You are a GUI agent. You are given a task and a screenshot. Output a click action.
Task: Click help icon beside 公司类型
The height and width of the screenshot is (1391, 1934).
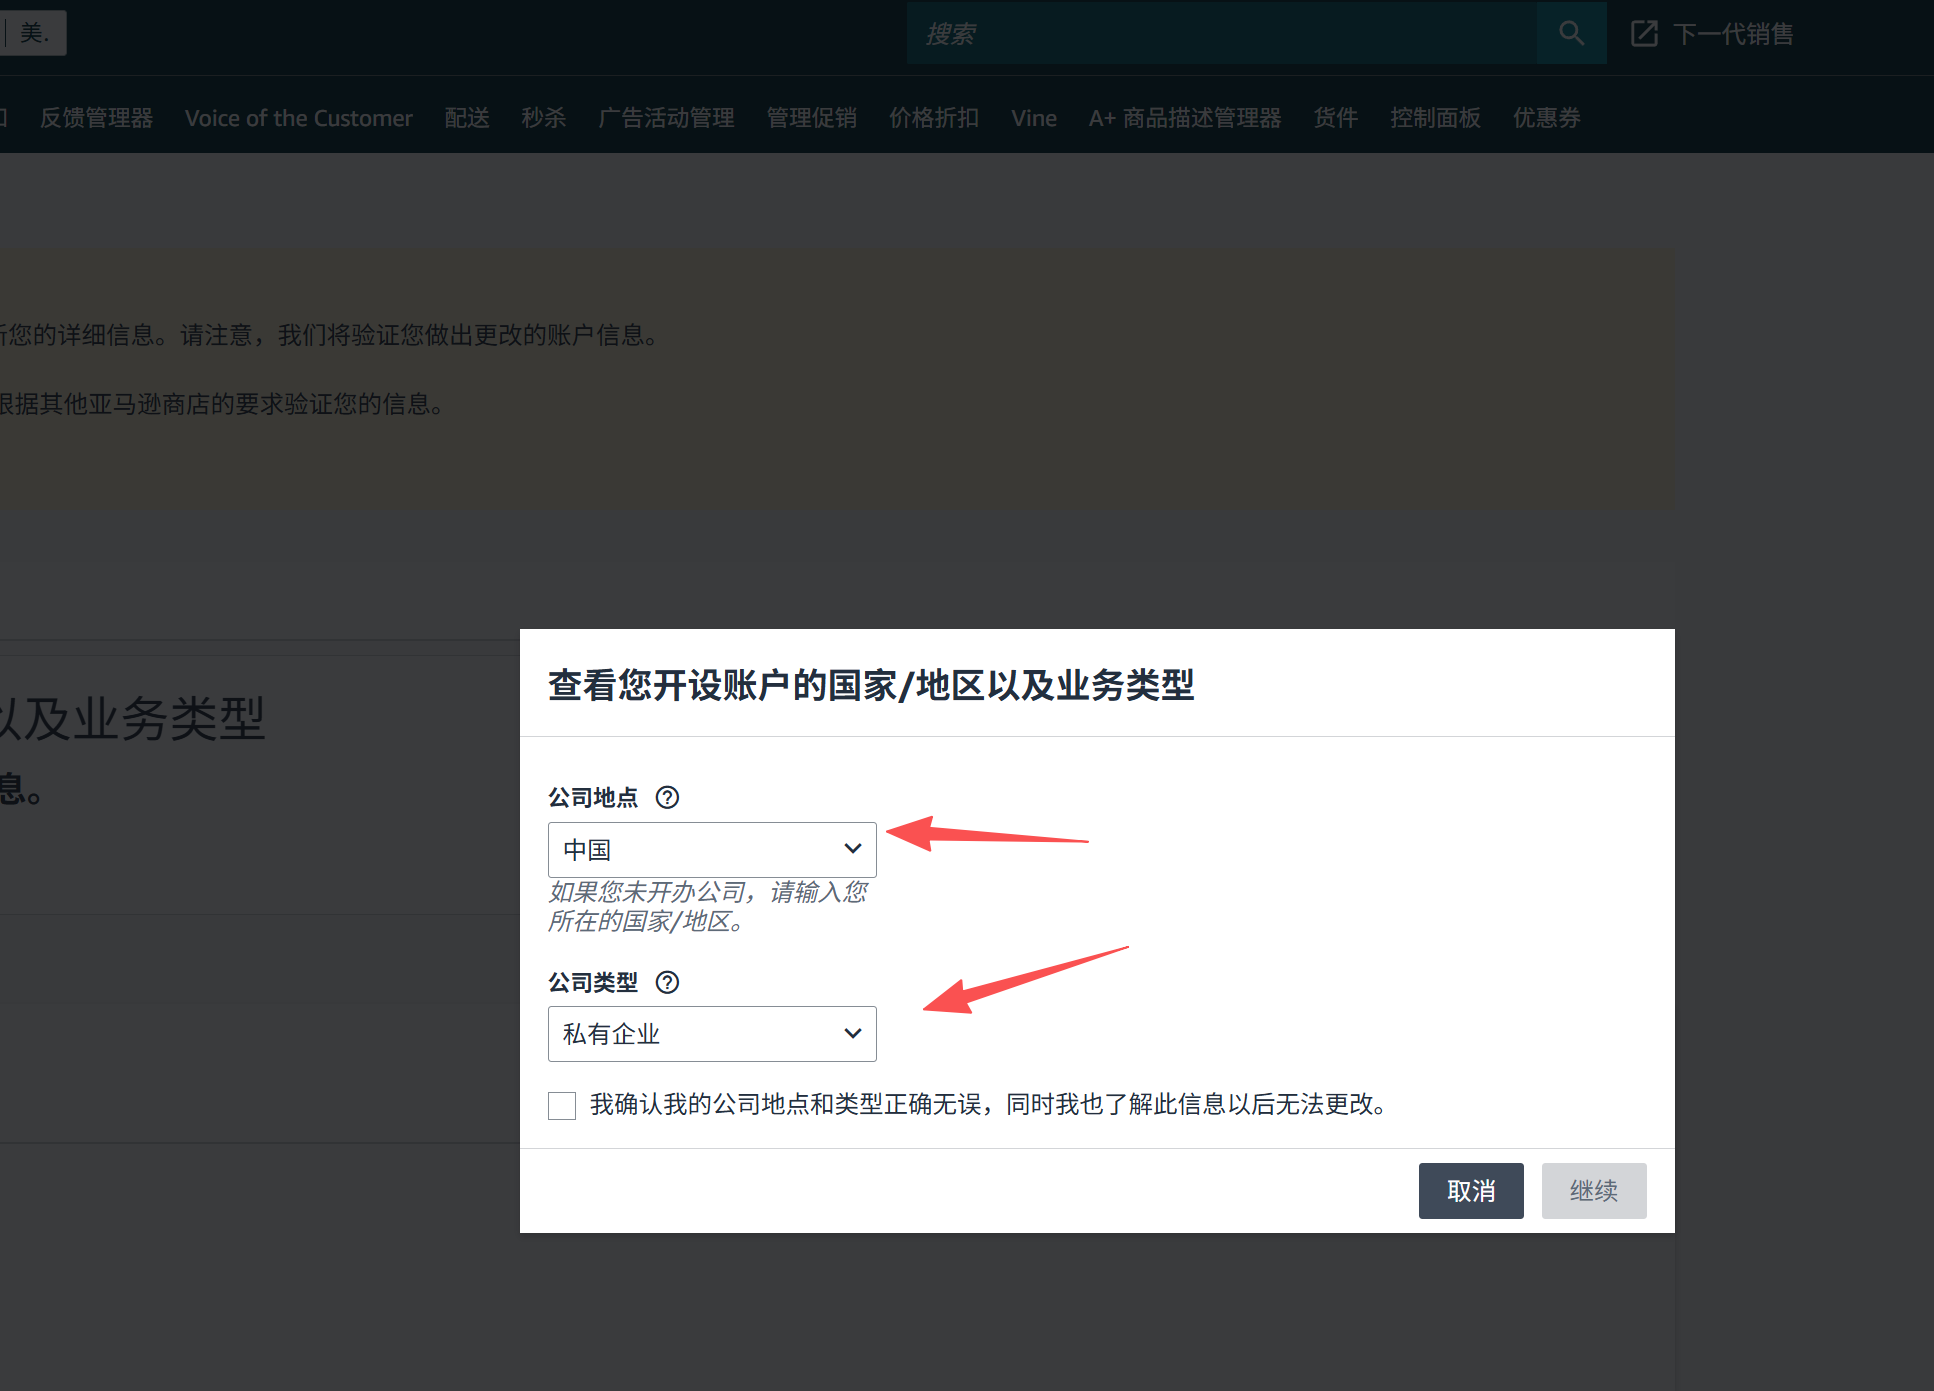(x=667, y=982)
